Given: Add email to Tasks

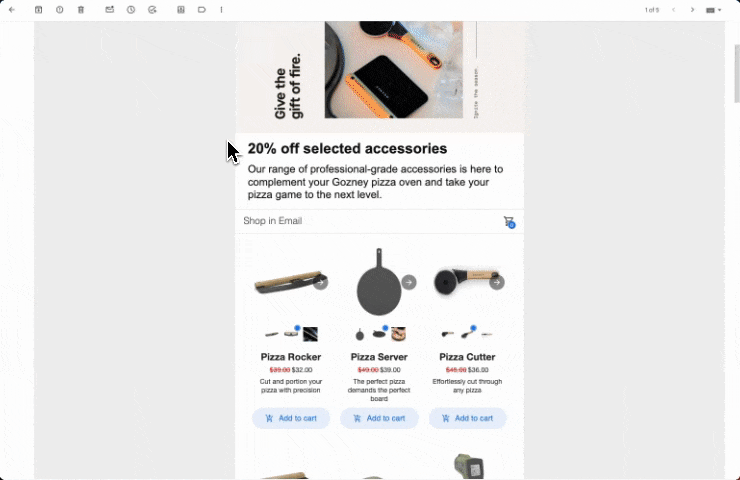Looking at the screenshot, I should point(152,9).
